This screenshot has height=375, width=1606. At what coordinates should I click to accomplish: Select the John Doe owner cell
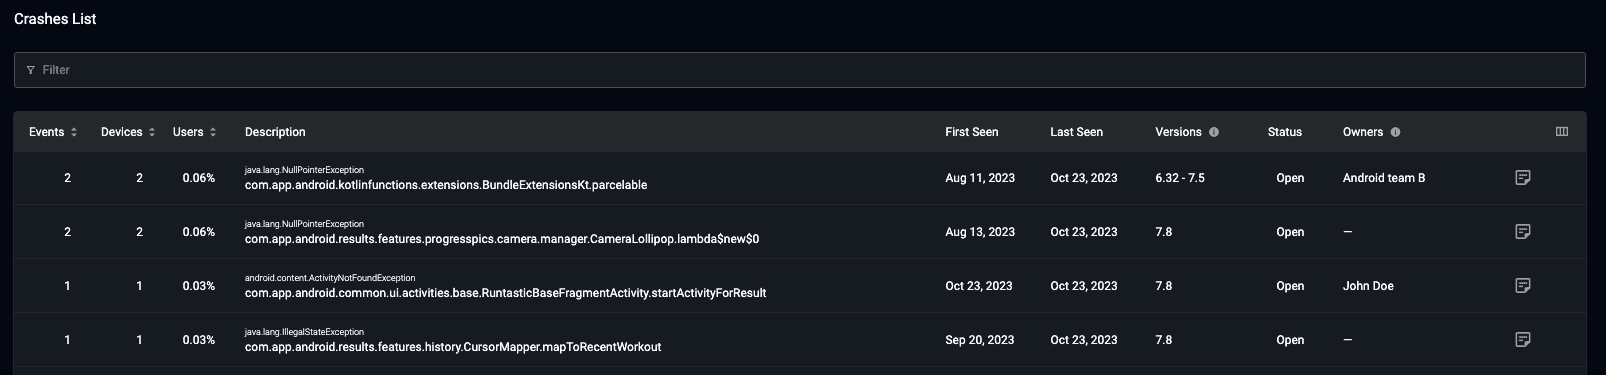[1368, 286]
